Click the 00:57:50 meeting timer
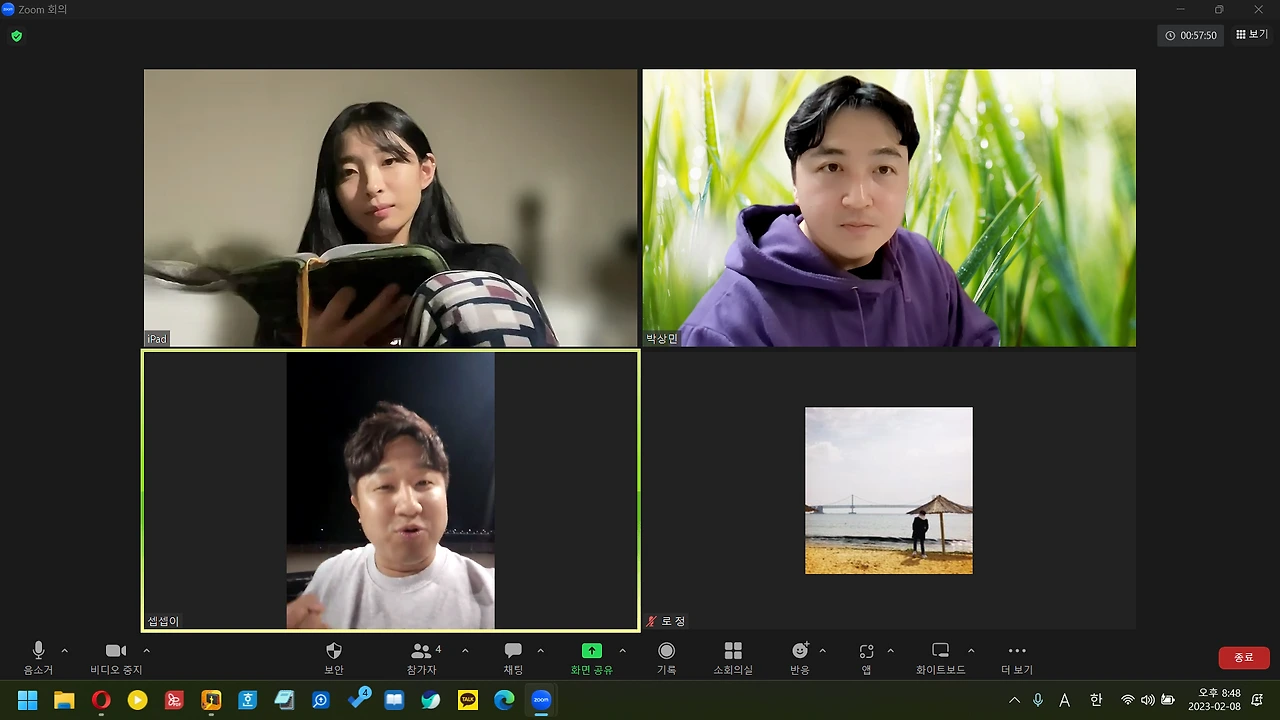Image resolution: width=1280 pixels, height=720 pixels. (x=1191, y=35)
